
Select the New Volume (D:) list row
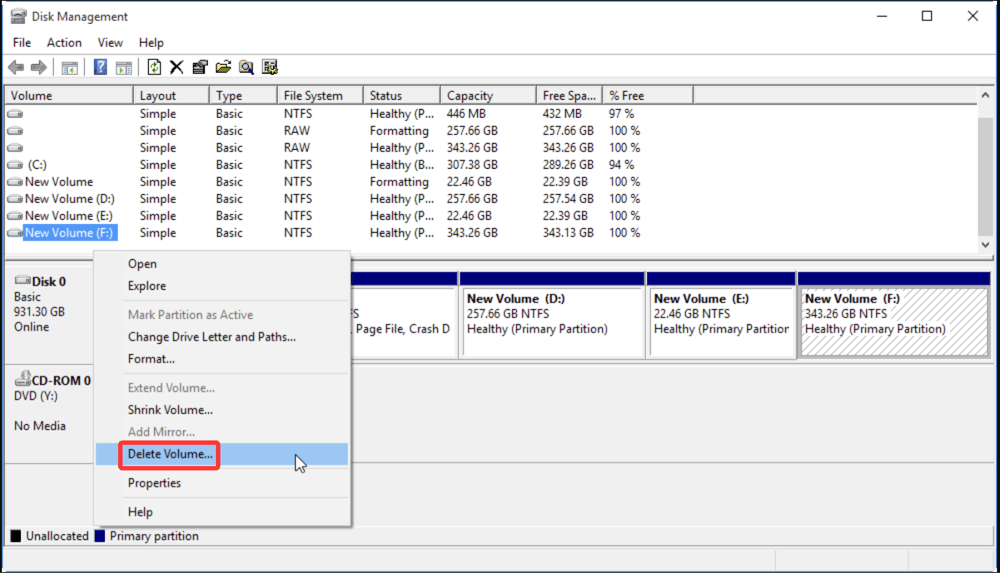click(x=491, y=199)
